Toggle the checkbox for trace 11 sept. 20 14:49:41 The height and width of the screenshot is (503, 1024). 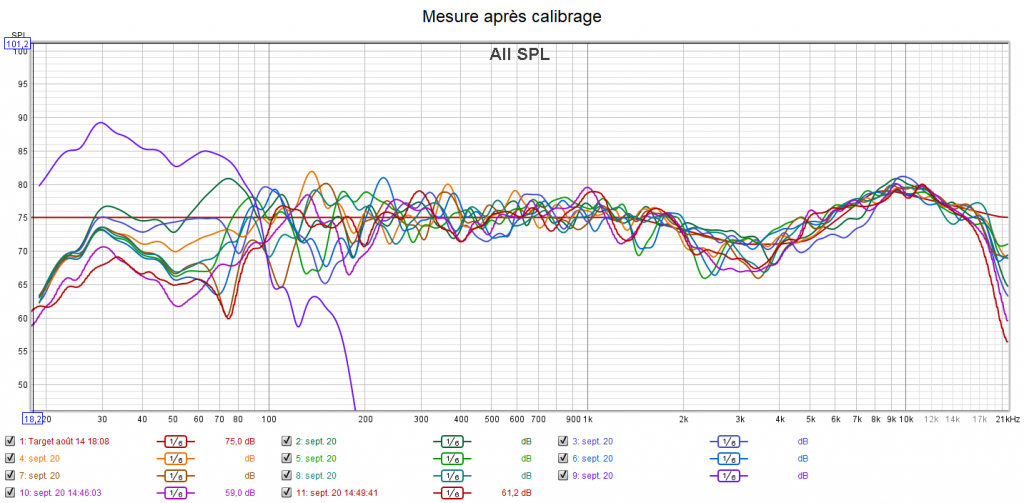point(287,493)
